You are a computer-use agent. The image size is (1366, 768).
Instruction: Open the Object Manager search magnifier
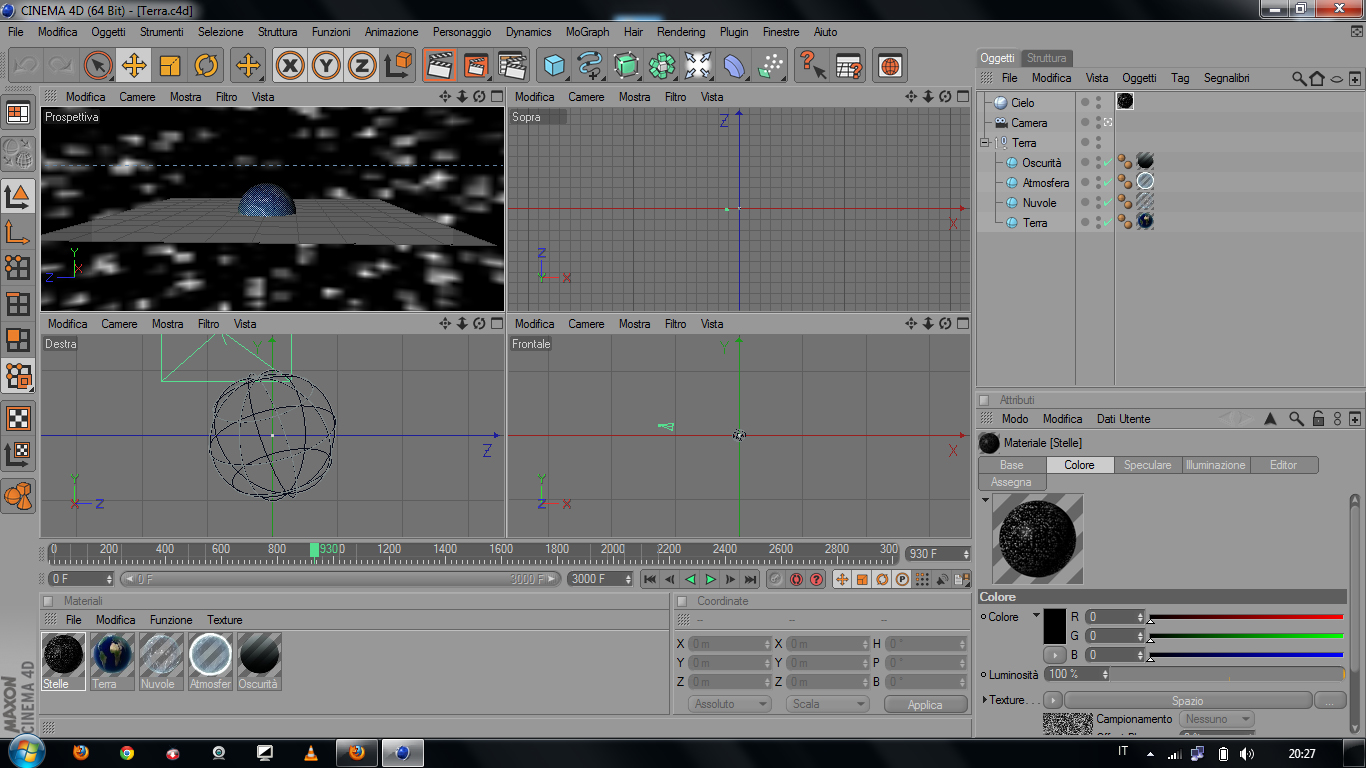point(1298,78)
